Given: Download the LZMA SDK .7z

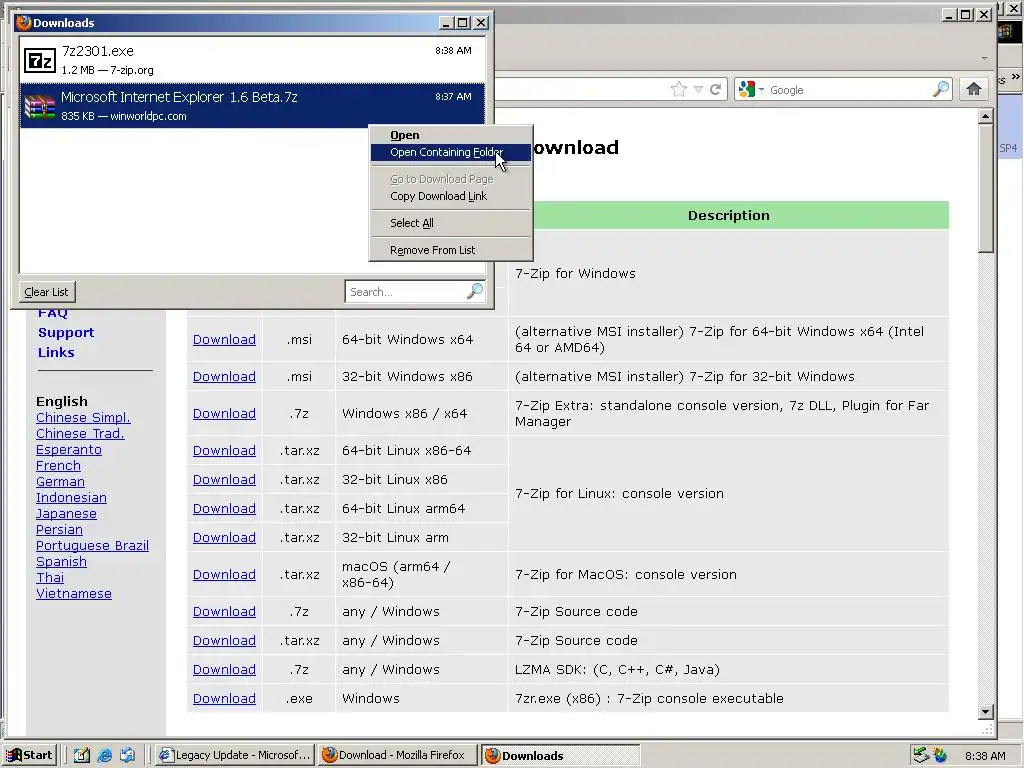Looking at the screenshot, I should (x=224, y=669).
